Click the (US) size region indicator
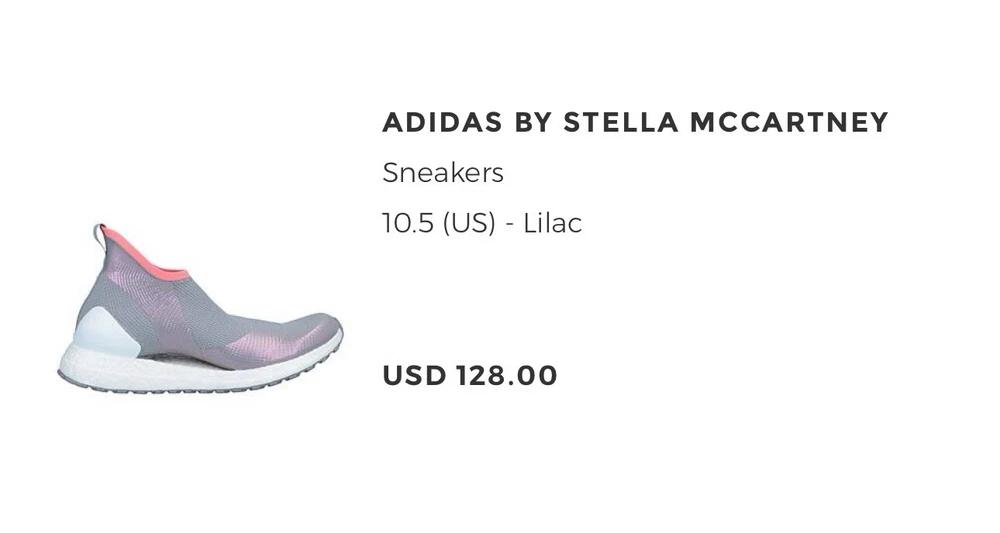1000x533 pixels. coord(469,223)
